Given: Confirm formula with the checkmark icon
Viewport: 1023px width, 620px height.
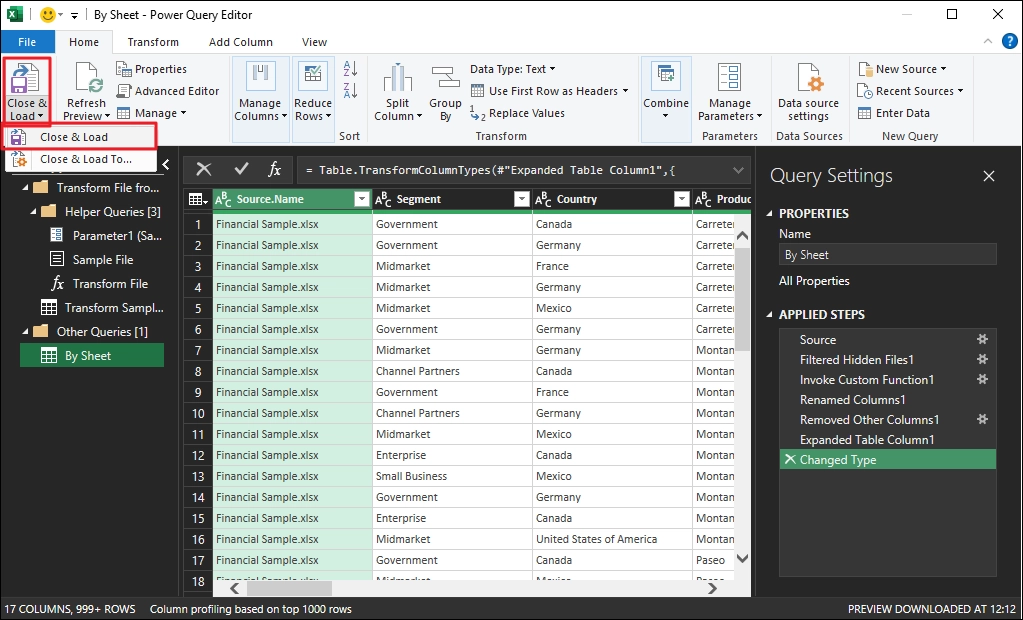Looking at the screenshot, I should tap(240, 170).
